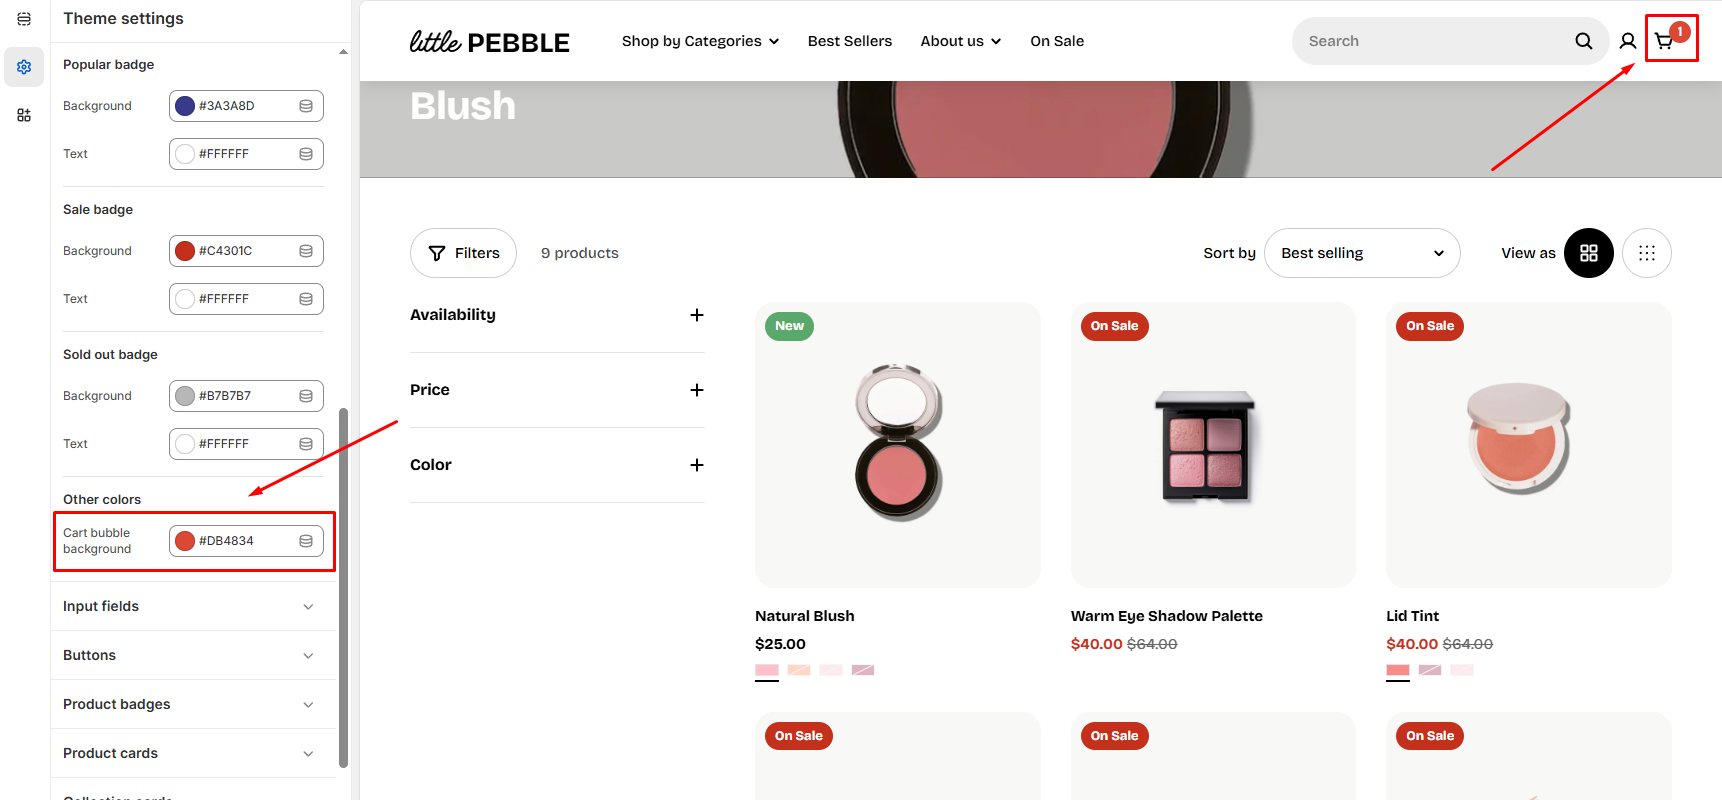Screen dimensions: 1722x800
Task: Go to Best Sellers page
Action: [x=850, y=41]
